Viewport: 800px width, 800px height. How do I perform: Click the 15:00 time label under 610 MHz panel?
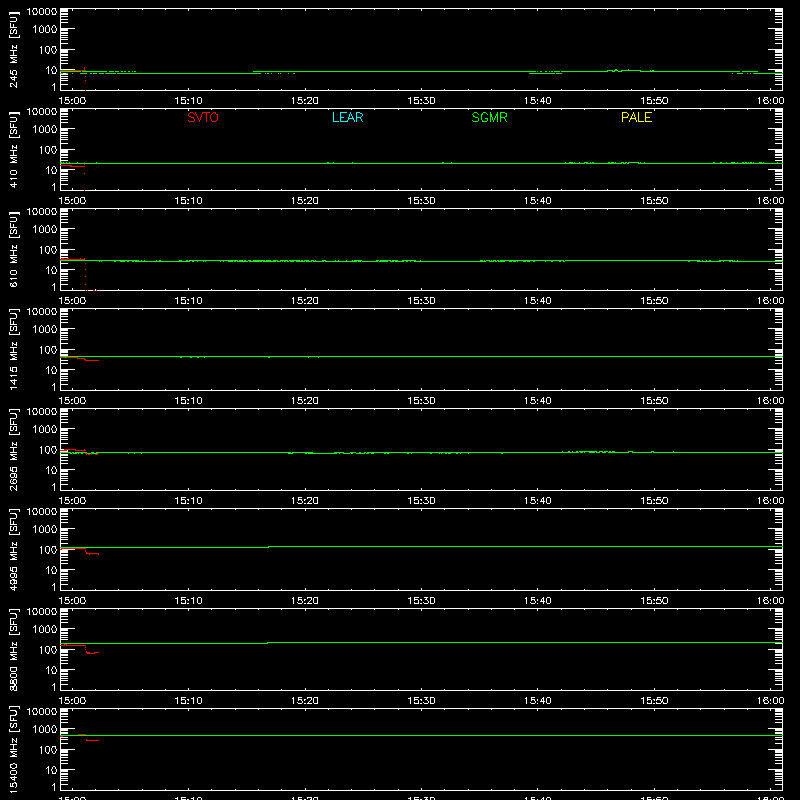72,301
